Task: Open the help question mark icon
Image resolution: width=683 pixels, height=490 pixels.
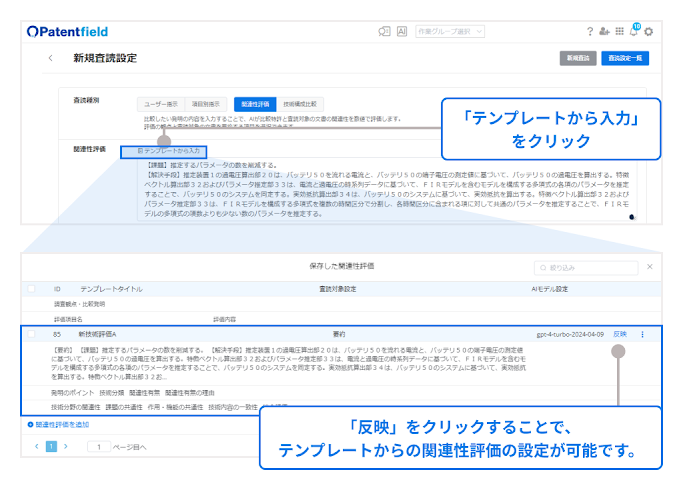Action: (x=590, y=32)
